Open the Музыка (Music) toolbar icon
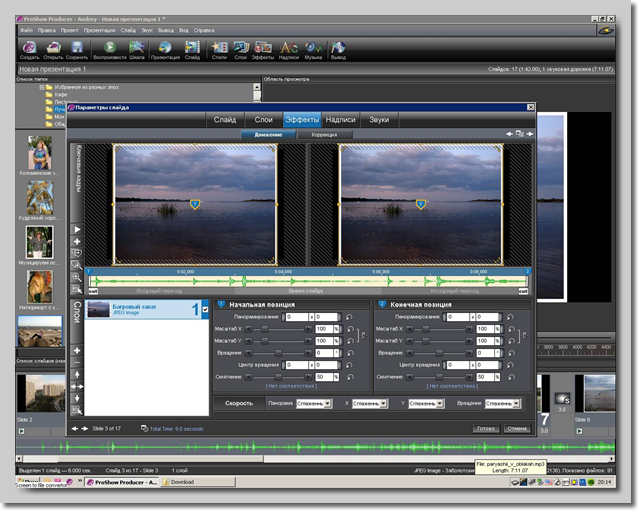Image resolution: width=638 pixels, height=510 pixels. click(313, 50)
